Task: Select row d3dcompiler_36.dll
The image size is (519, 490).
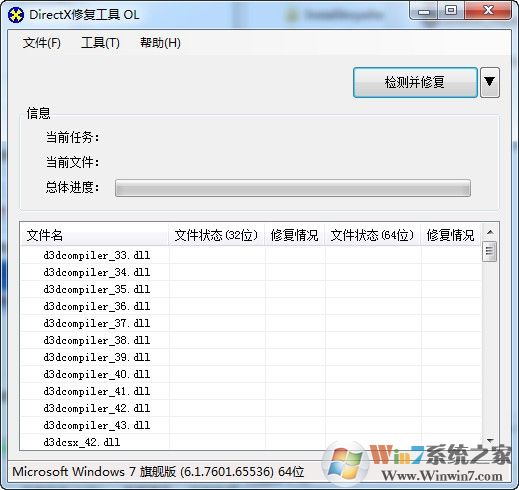Action: click(x=251, y=306)
